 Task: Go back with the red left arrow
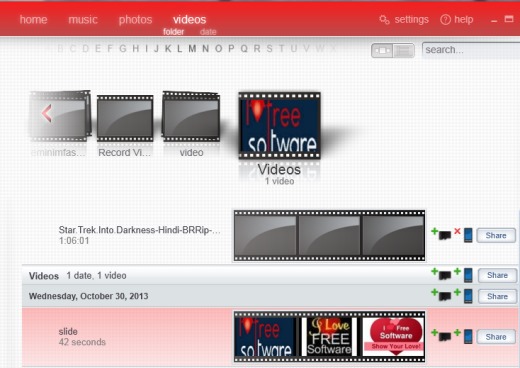tap(47, 113)
